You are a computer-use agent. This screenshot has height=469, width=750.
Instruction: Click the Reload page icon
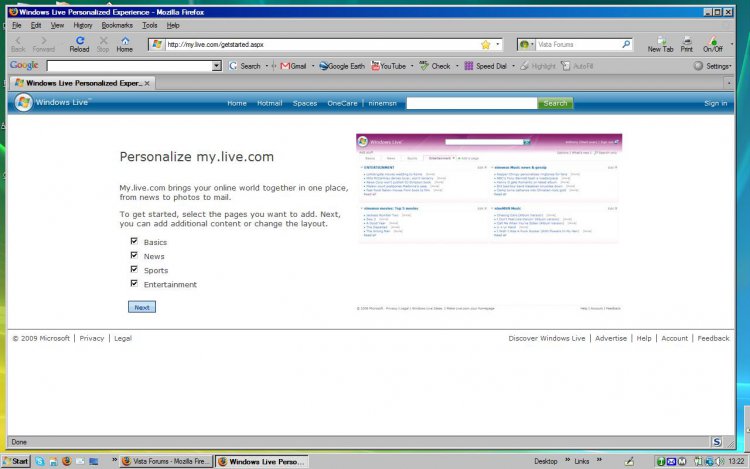pos(79,41)
